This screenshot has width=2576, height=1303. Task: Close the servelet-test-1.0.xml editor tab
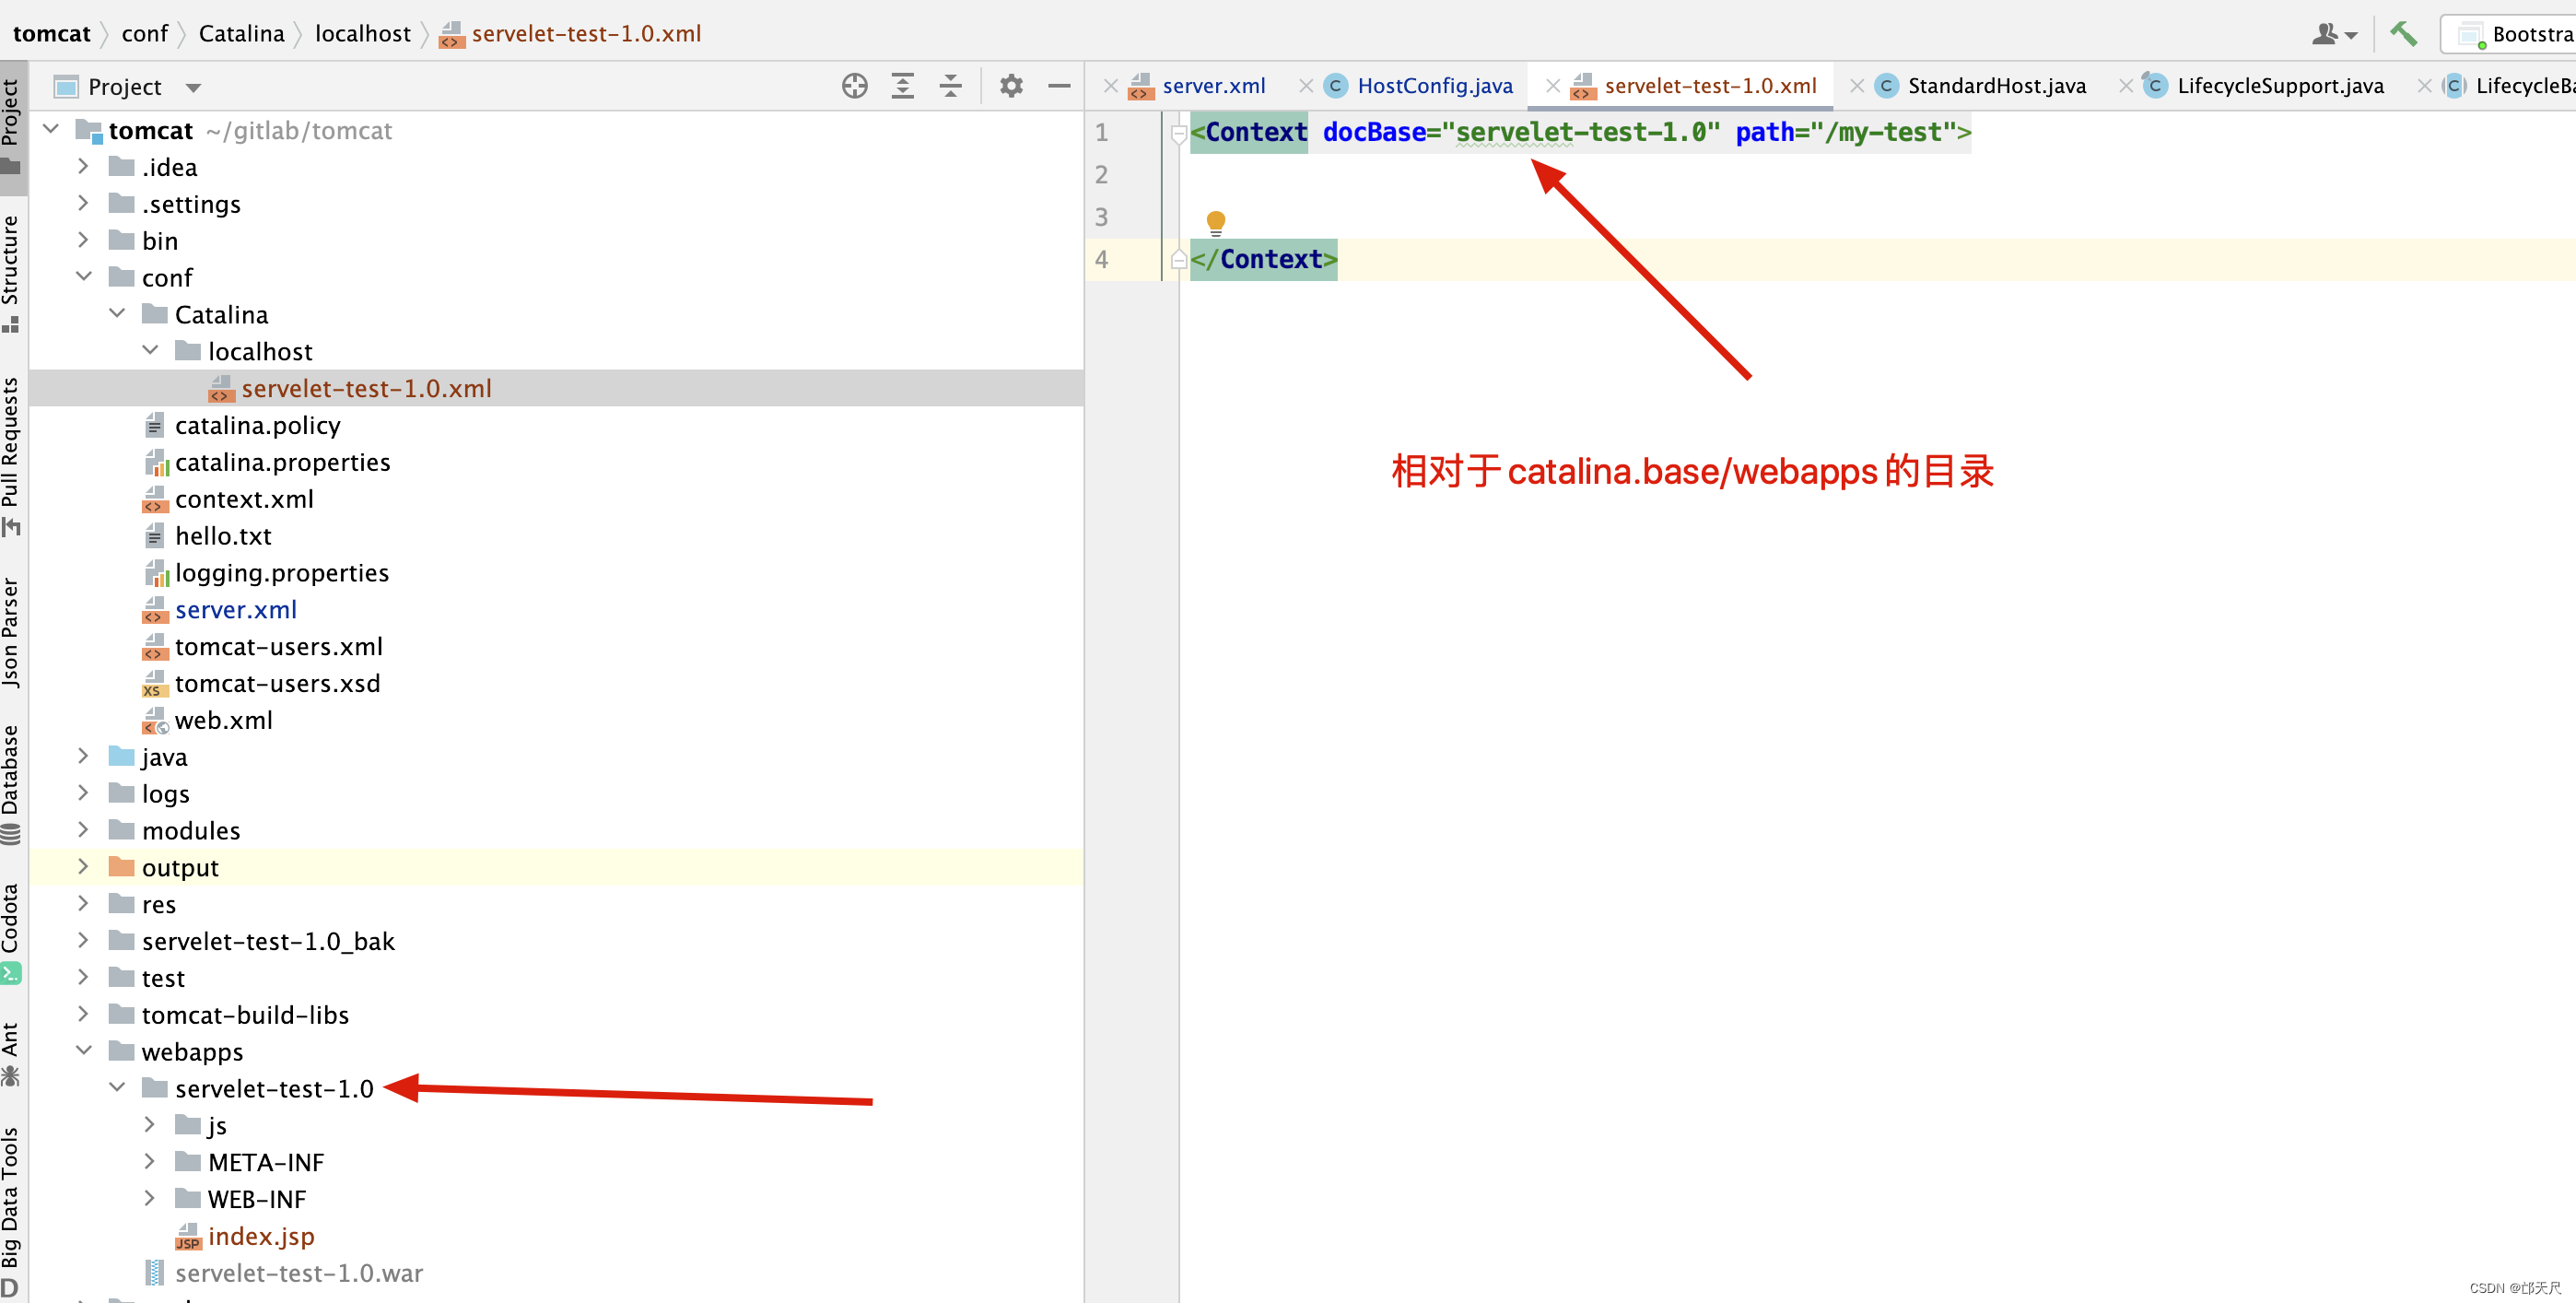1552,86
